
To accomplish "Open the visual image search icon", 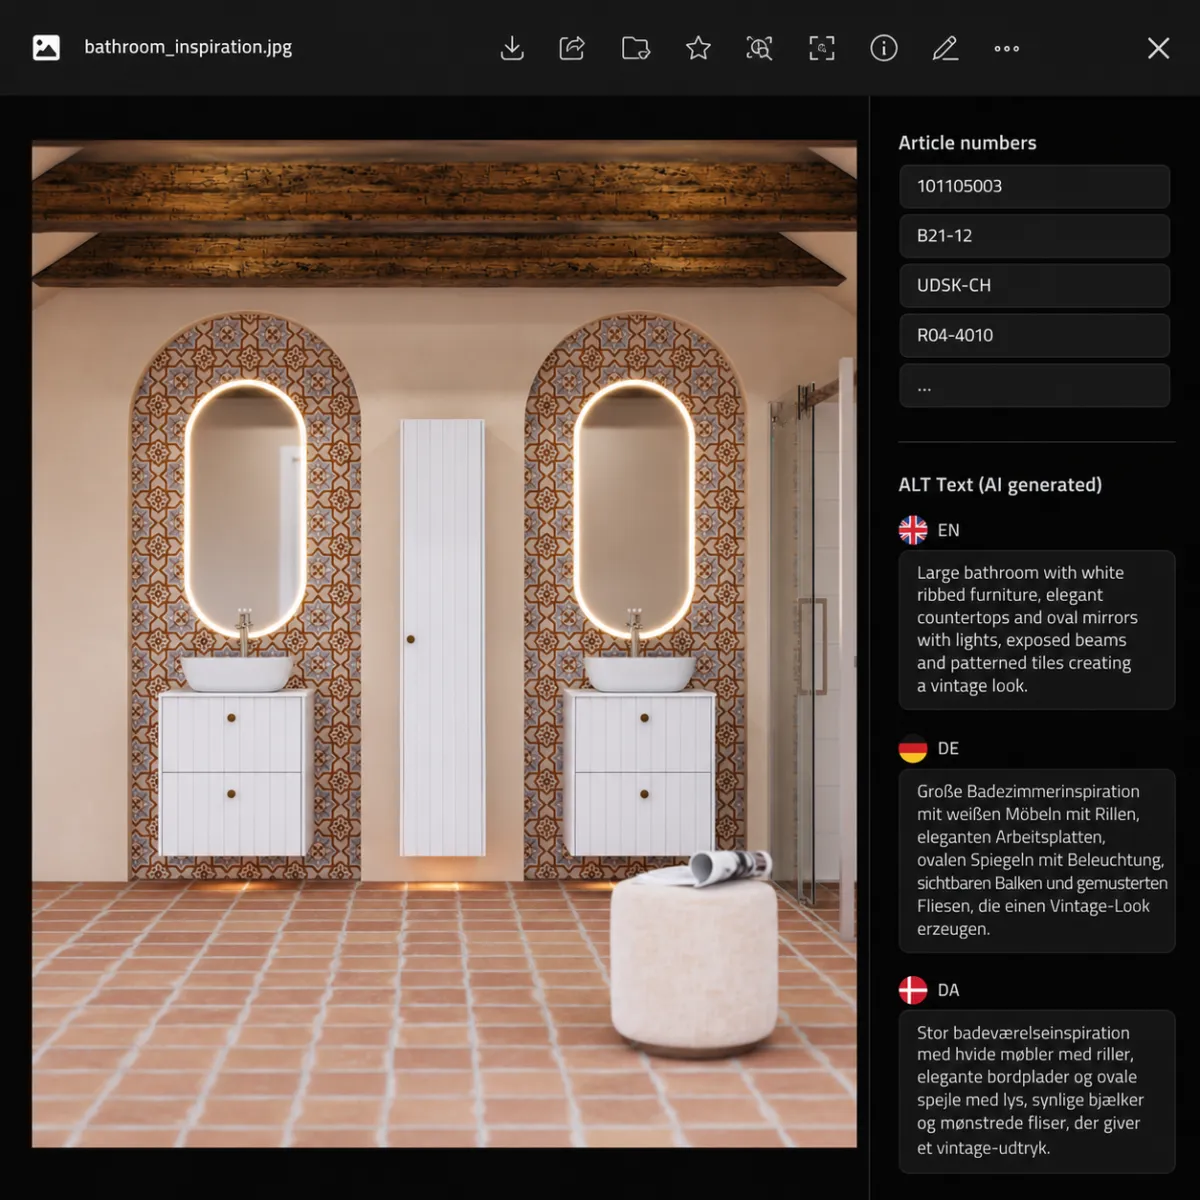I will (760, 48).
